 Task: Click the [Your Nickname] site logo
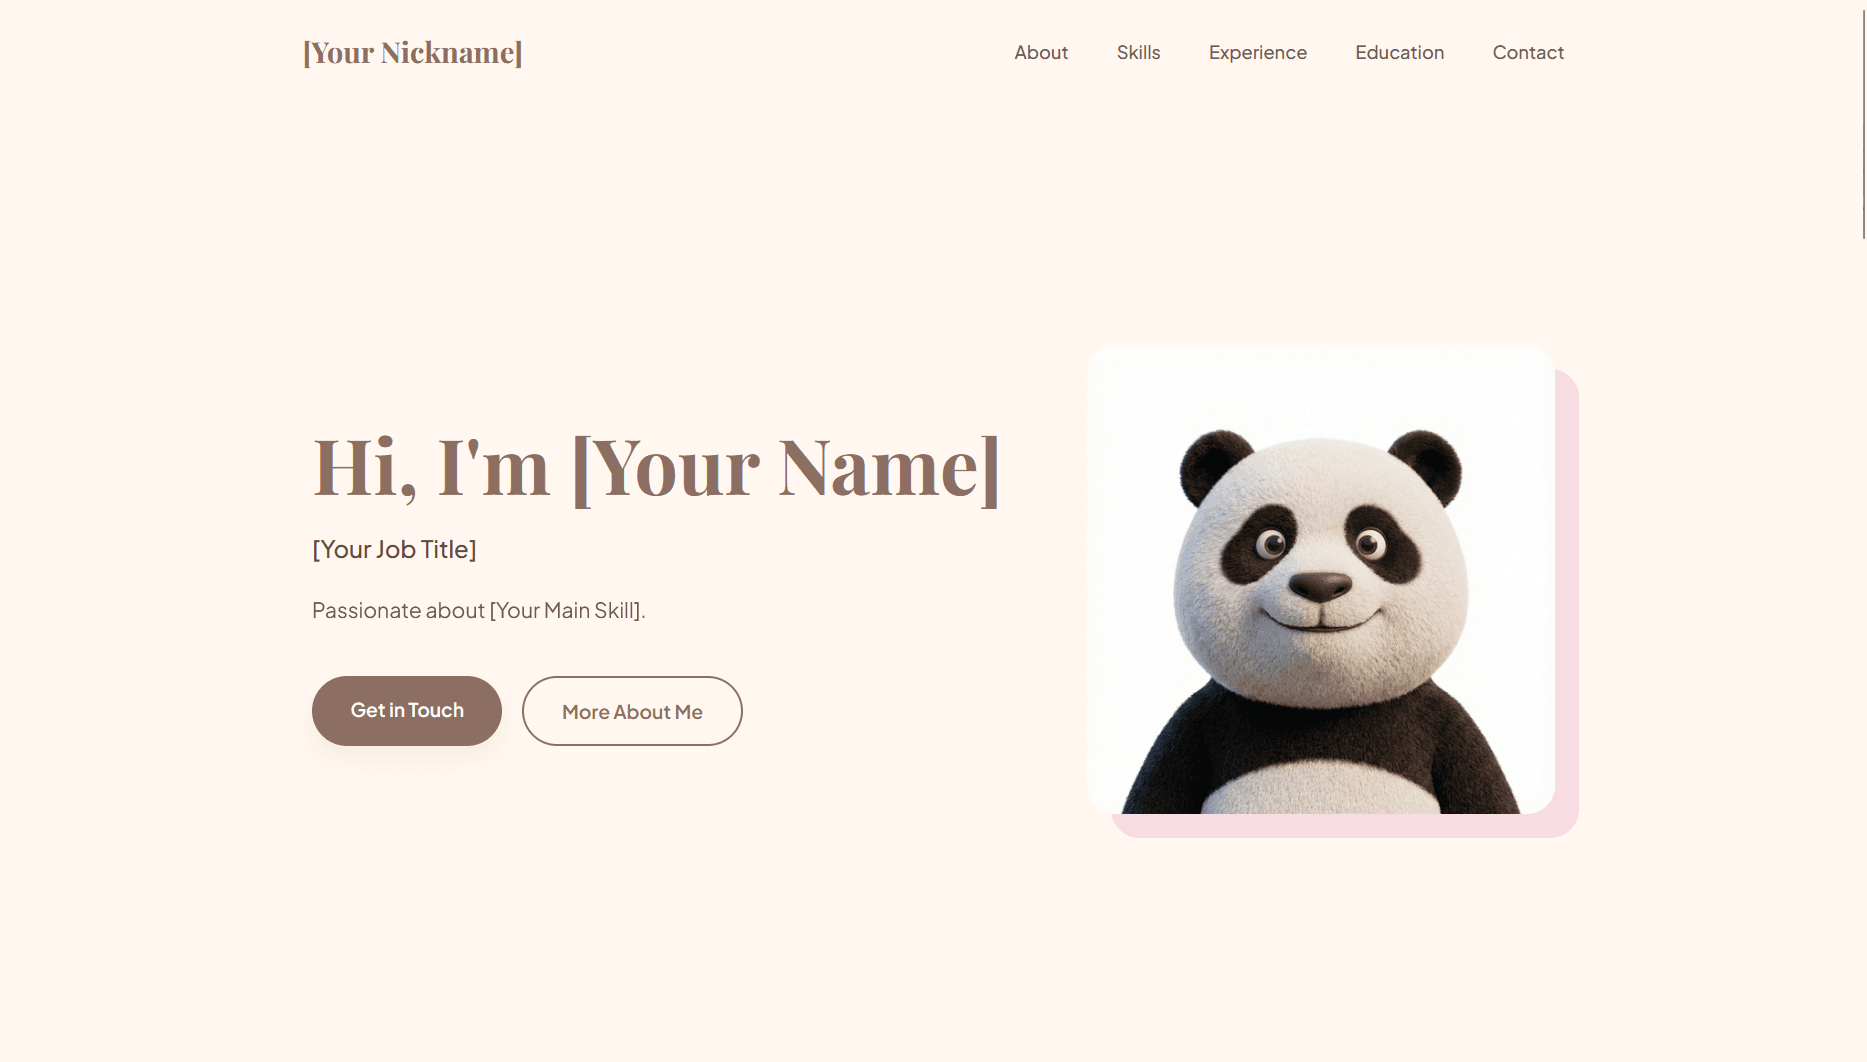(x=412, y=52)
